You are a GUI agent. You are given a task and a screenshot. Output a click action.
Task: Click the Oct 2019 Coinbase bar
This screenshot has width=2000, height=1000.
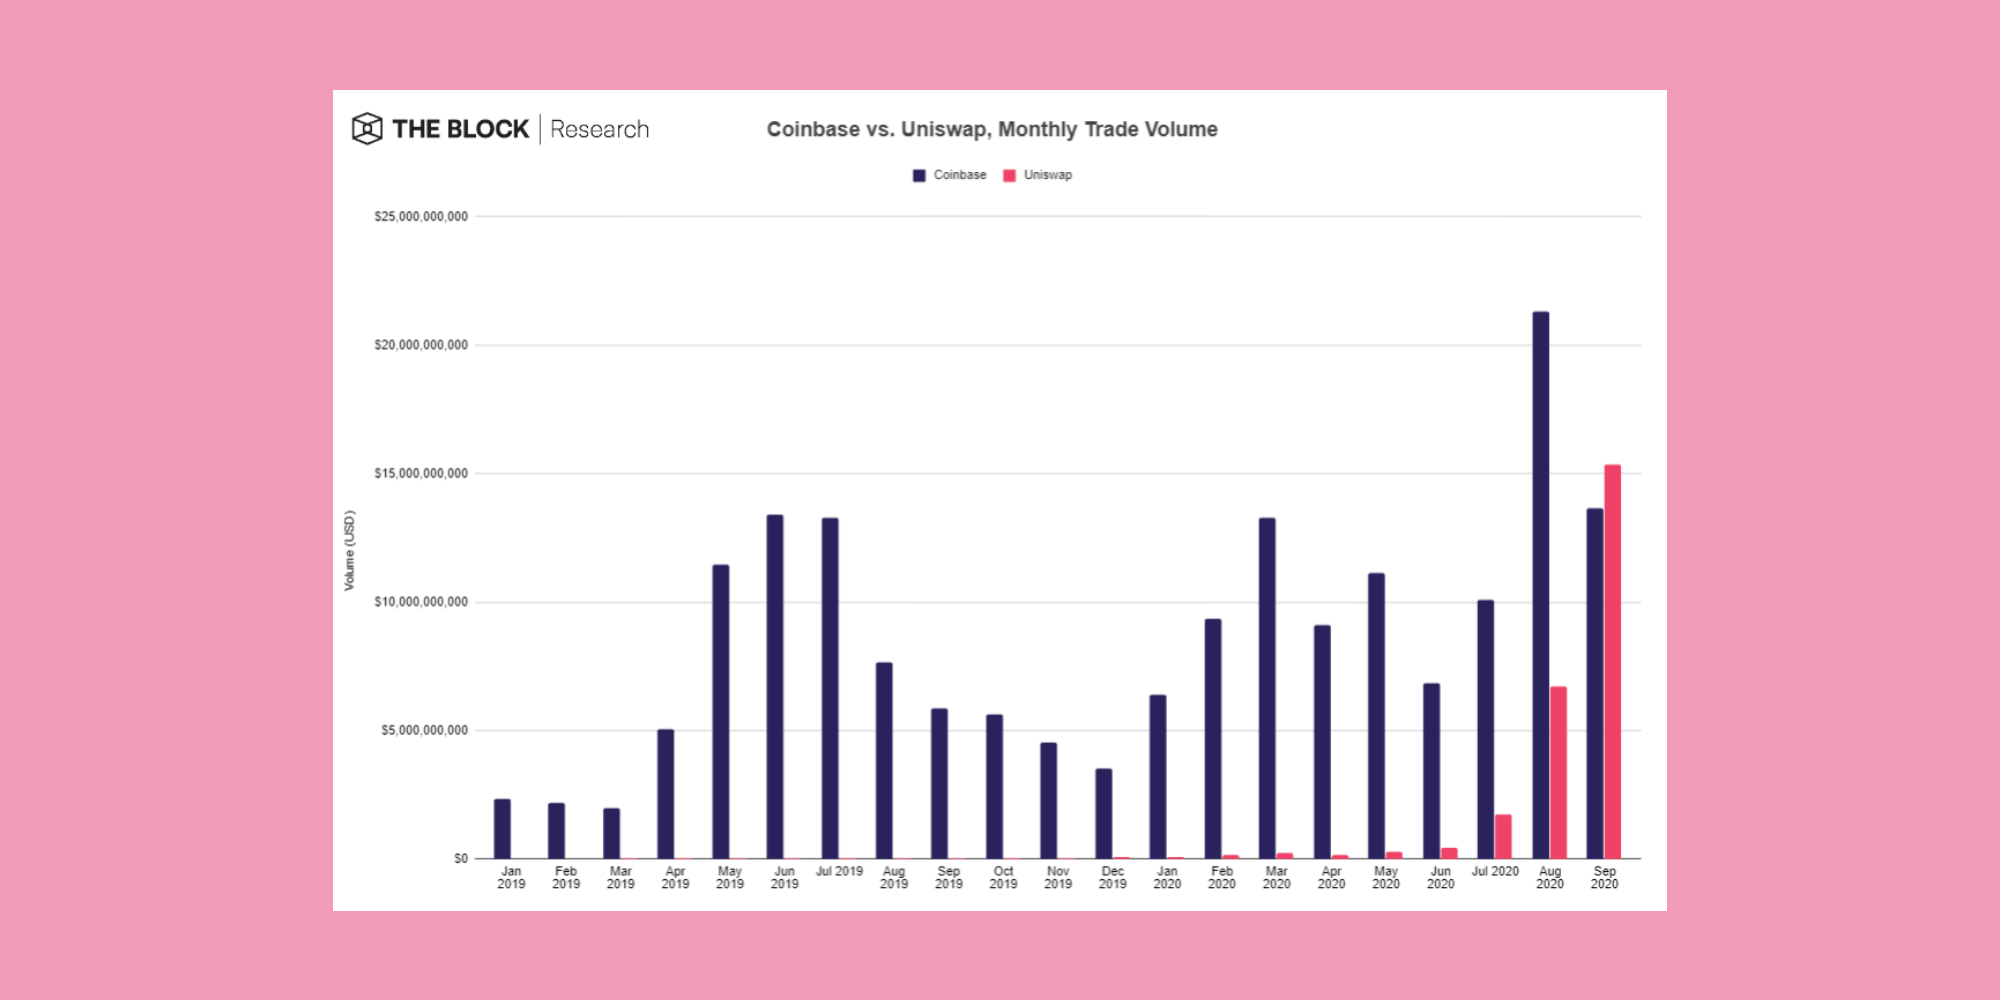(994, 787)
